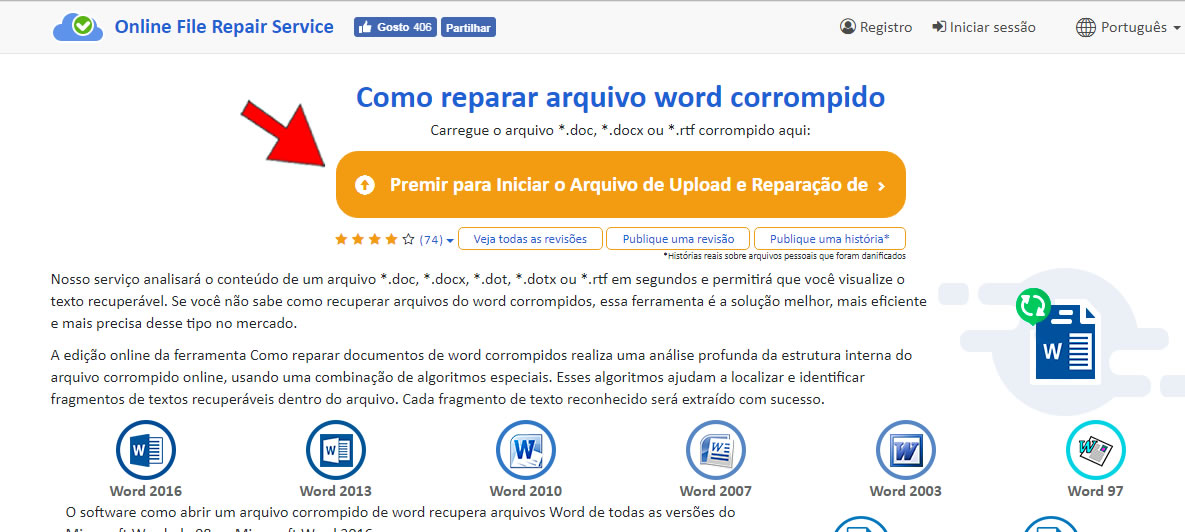
Task: Click the Carregue o arquivo instruction text
Action: pyautogui.click(x=620, y=131)
